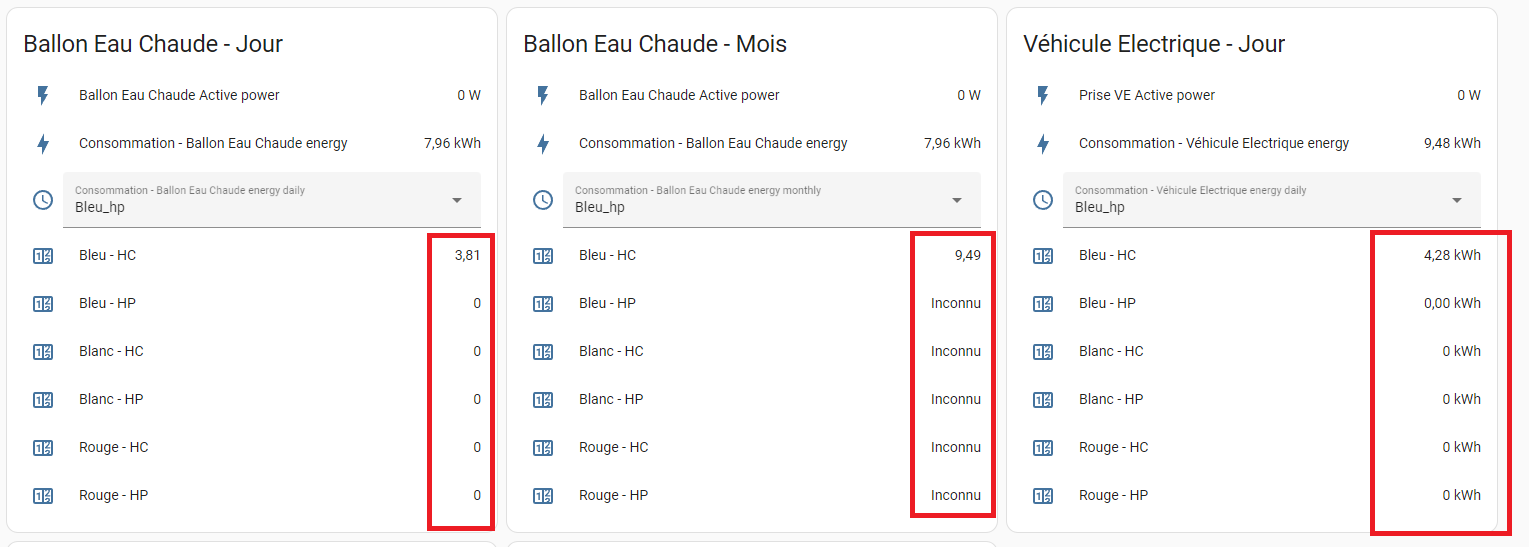Open the Bleu - HC entity showing 3,81
This screenshot has height=547, width=1529.
[x=256, y=256]
